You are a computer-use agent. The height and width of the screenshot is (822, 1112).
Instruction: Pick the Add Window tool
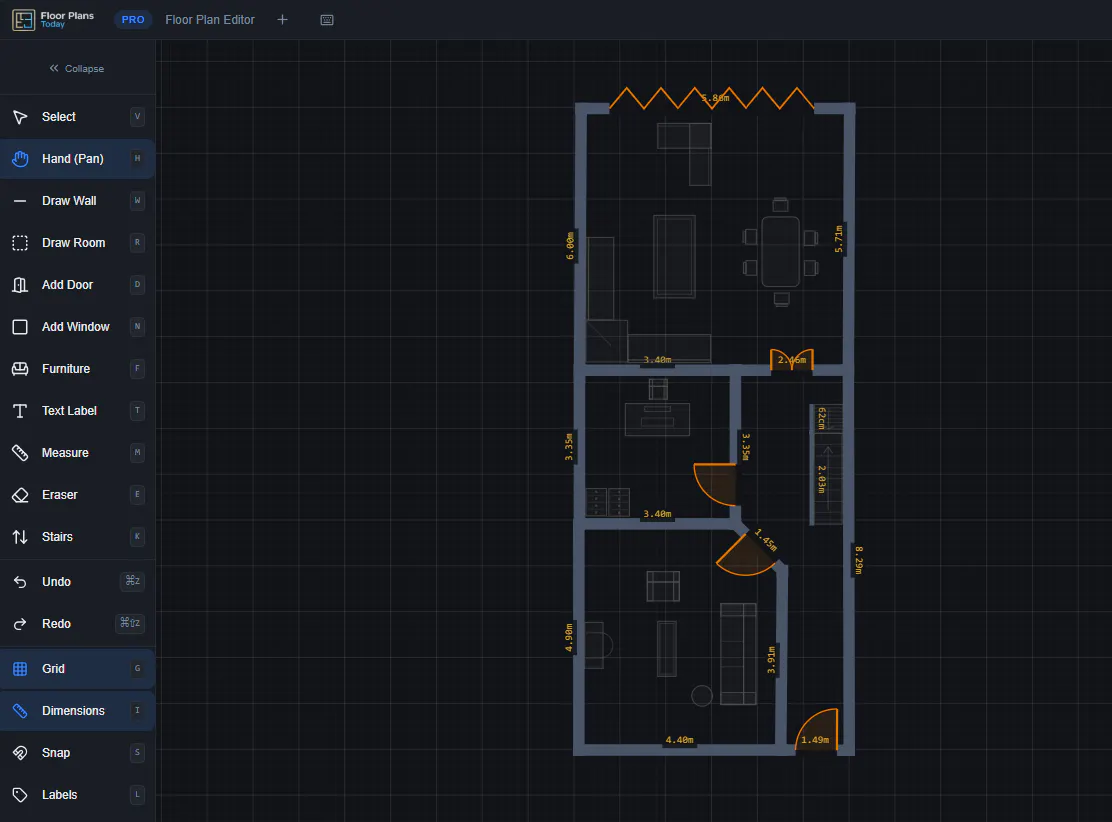click(x=77, y=327)
